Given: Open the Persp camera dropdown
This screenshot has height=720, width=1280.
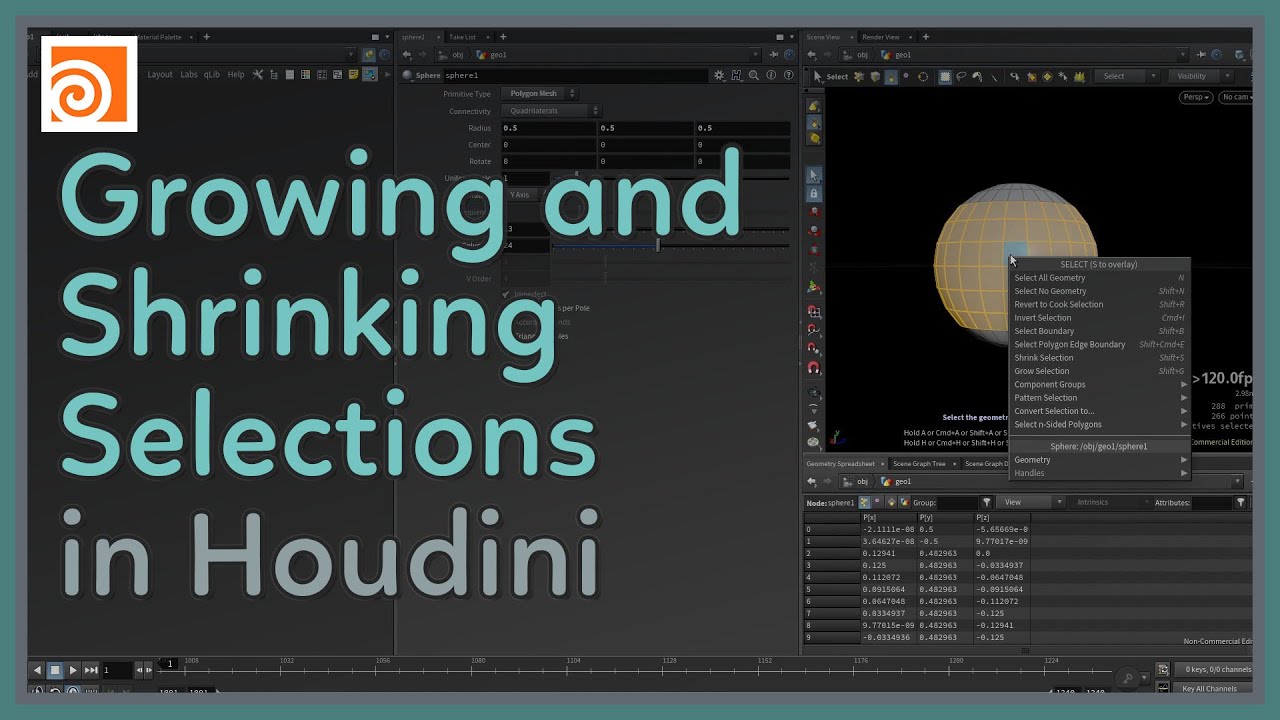Looking at the screenshot, I should point(1196,97).
